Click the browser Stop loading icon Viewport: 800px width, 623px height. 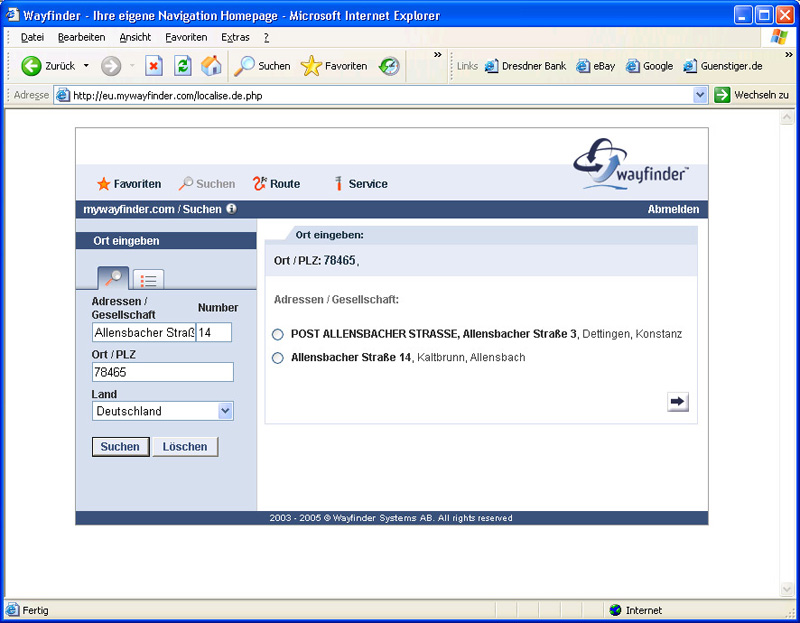click(x=153, y=66)
